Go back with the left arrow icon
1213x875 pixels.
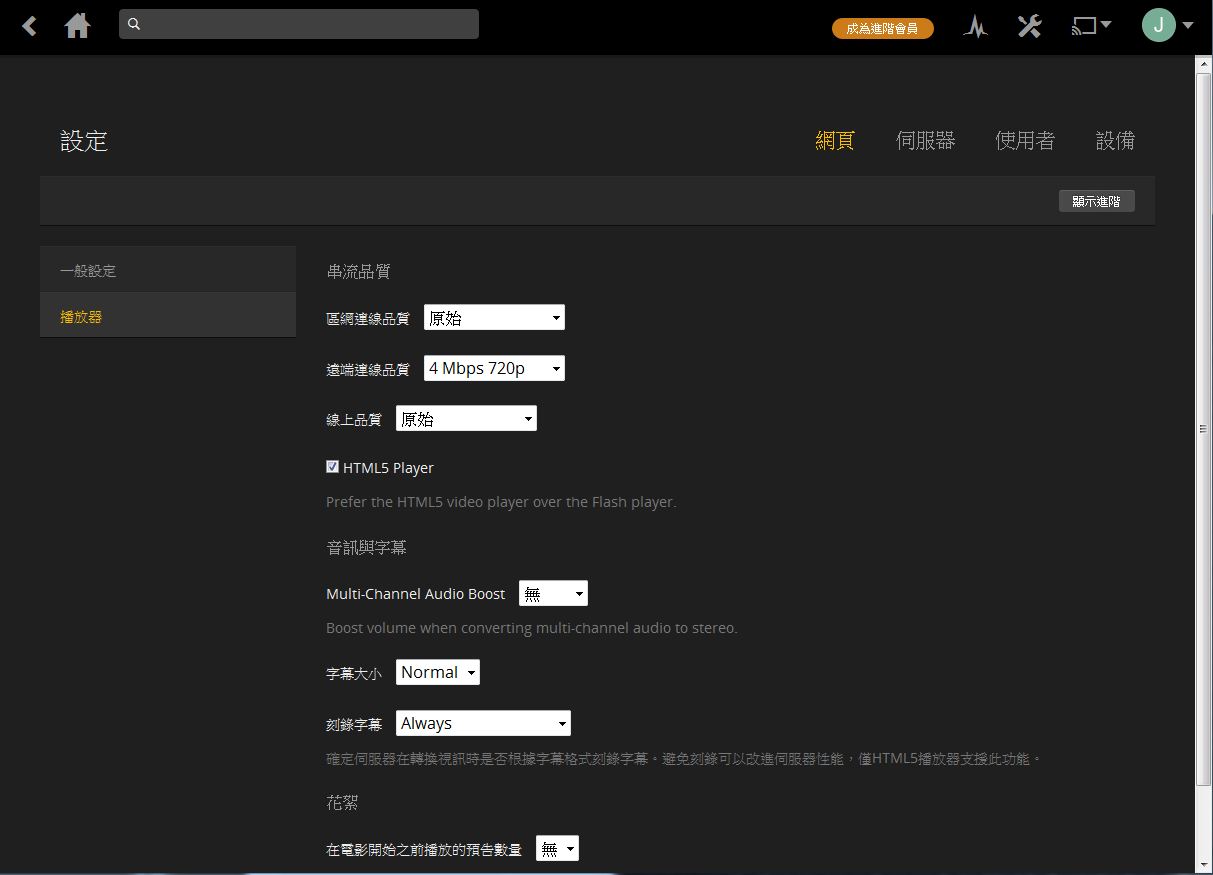(30, 26)
